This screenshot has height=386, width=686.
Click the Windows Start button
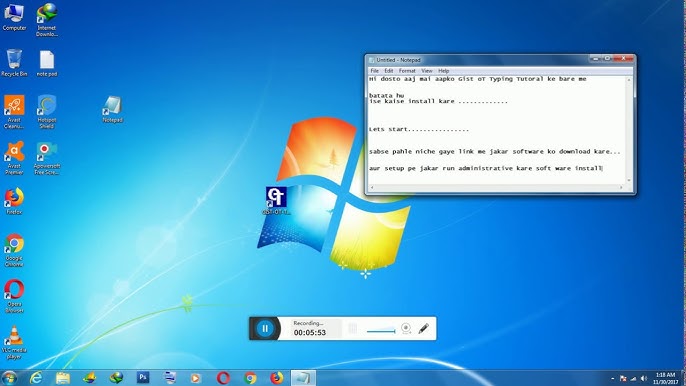[9, 378]
